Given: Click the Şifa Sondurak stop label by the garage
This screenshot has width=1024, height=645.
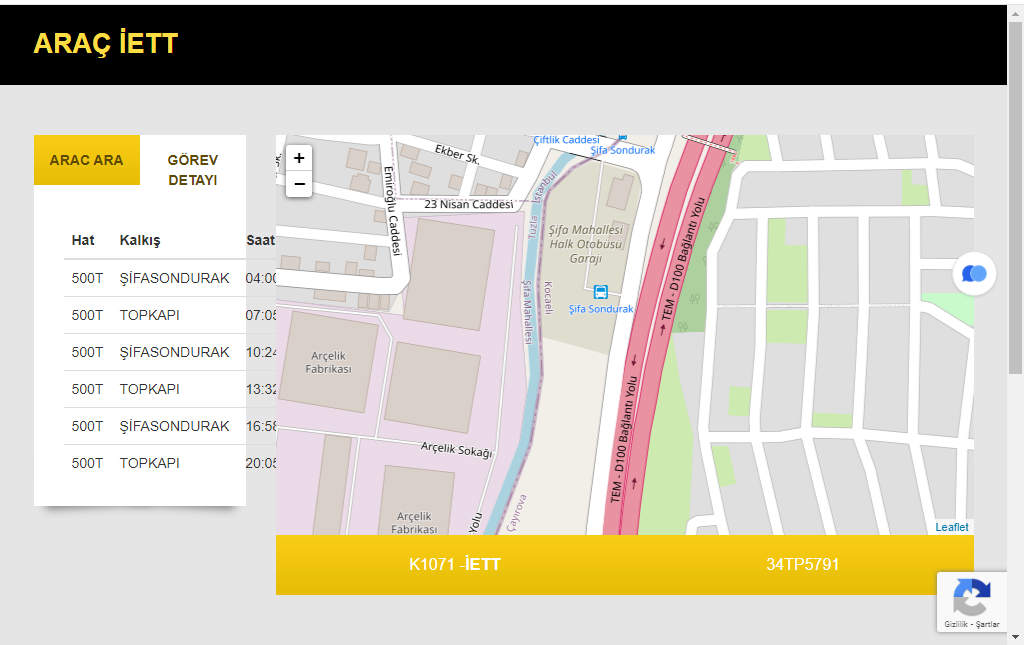Looking at the screenshot, I should [601, 309].
